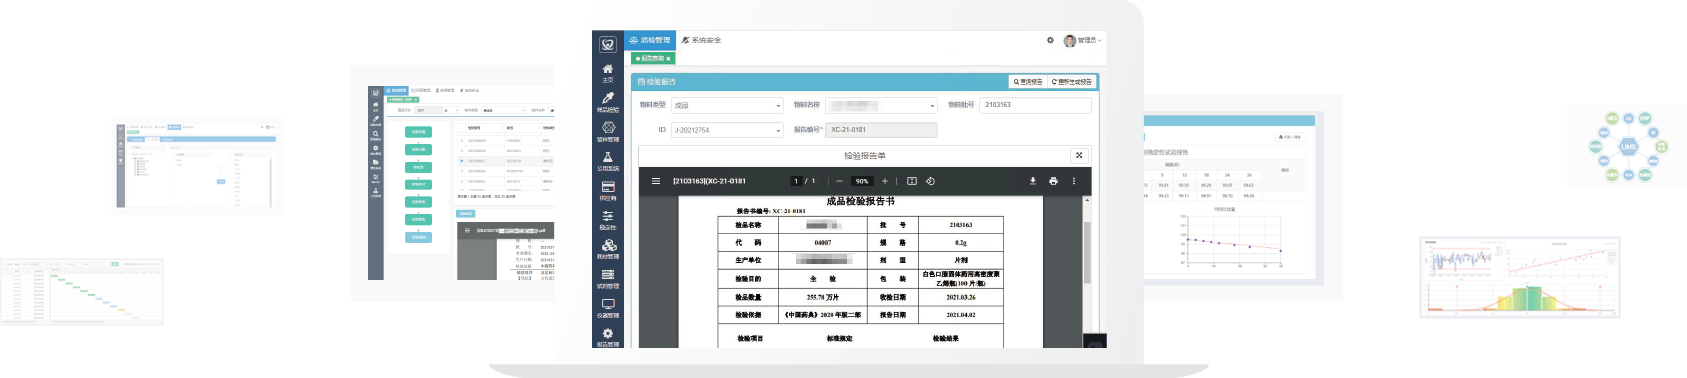Open the settings gear in top bar
1687x378 pixels.
[1050, 40]
